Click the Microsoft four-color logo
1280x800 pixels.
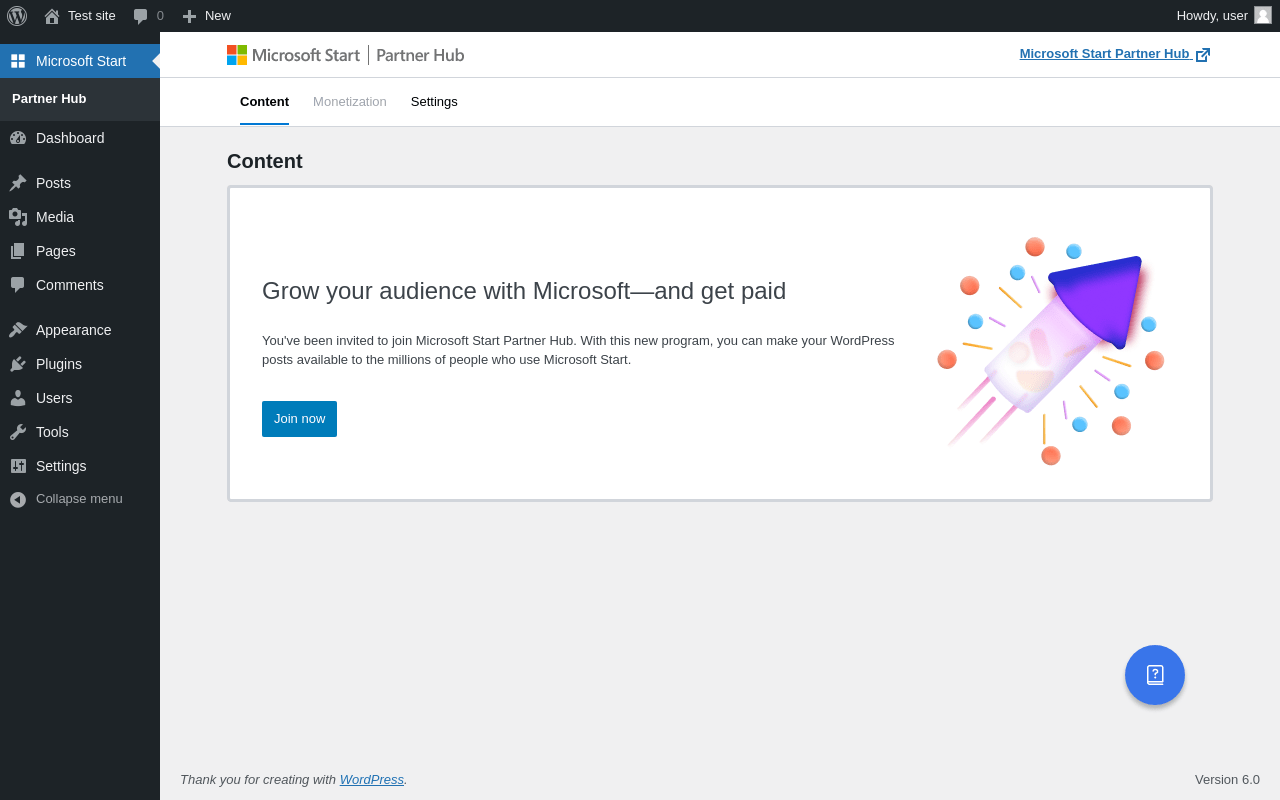click(237, 55)
